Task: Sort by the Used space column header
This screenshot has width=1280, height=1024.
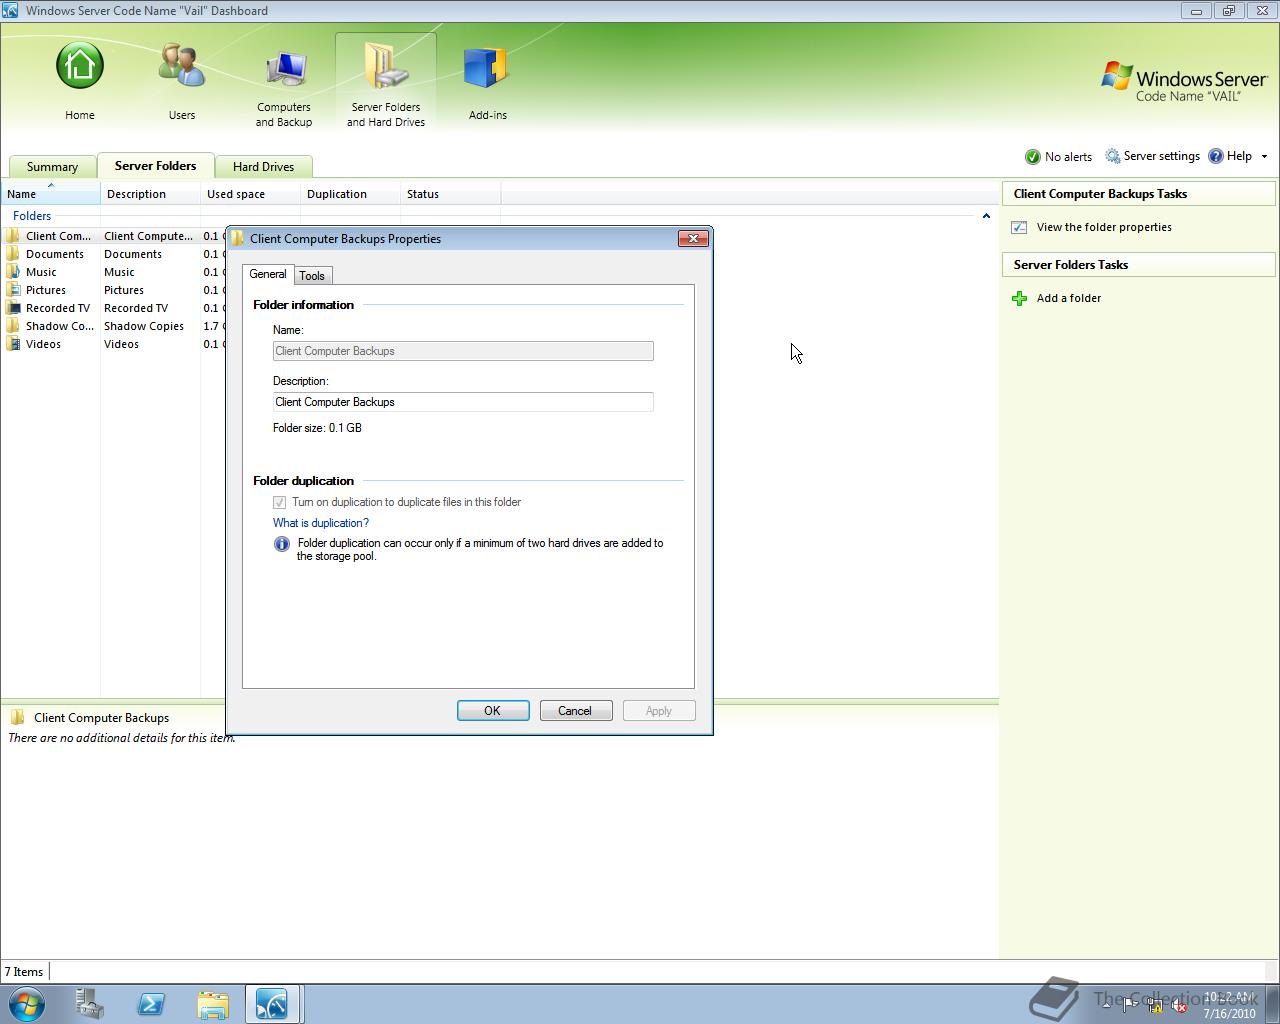Action: click(250, 194)
